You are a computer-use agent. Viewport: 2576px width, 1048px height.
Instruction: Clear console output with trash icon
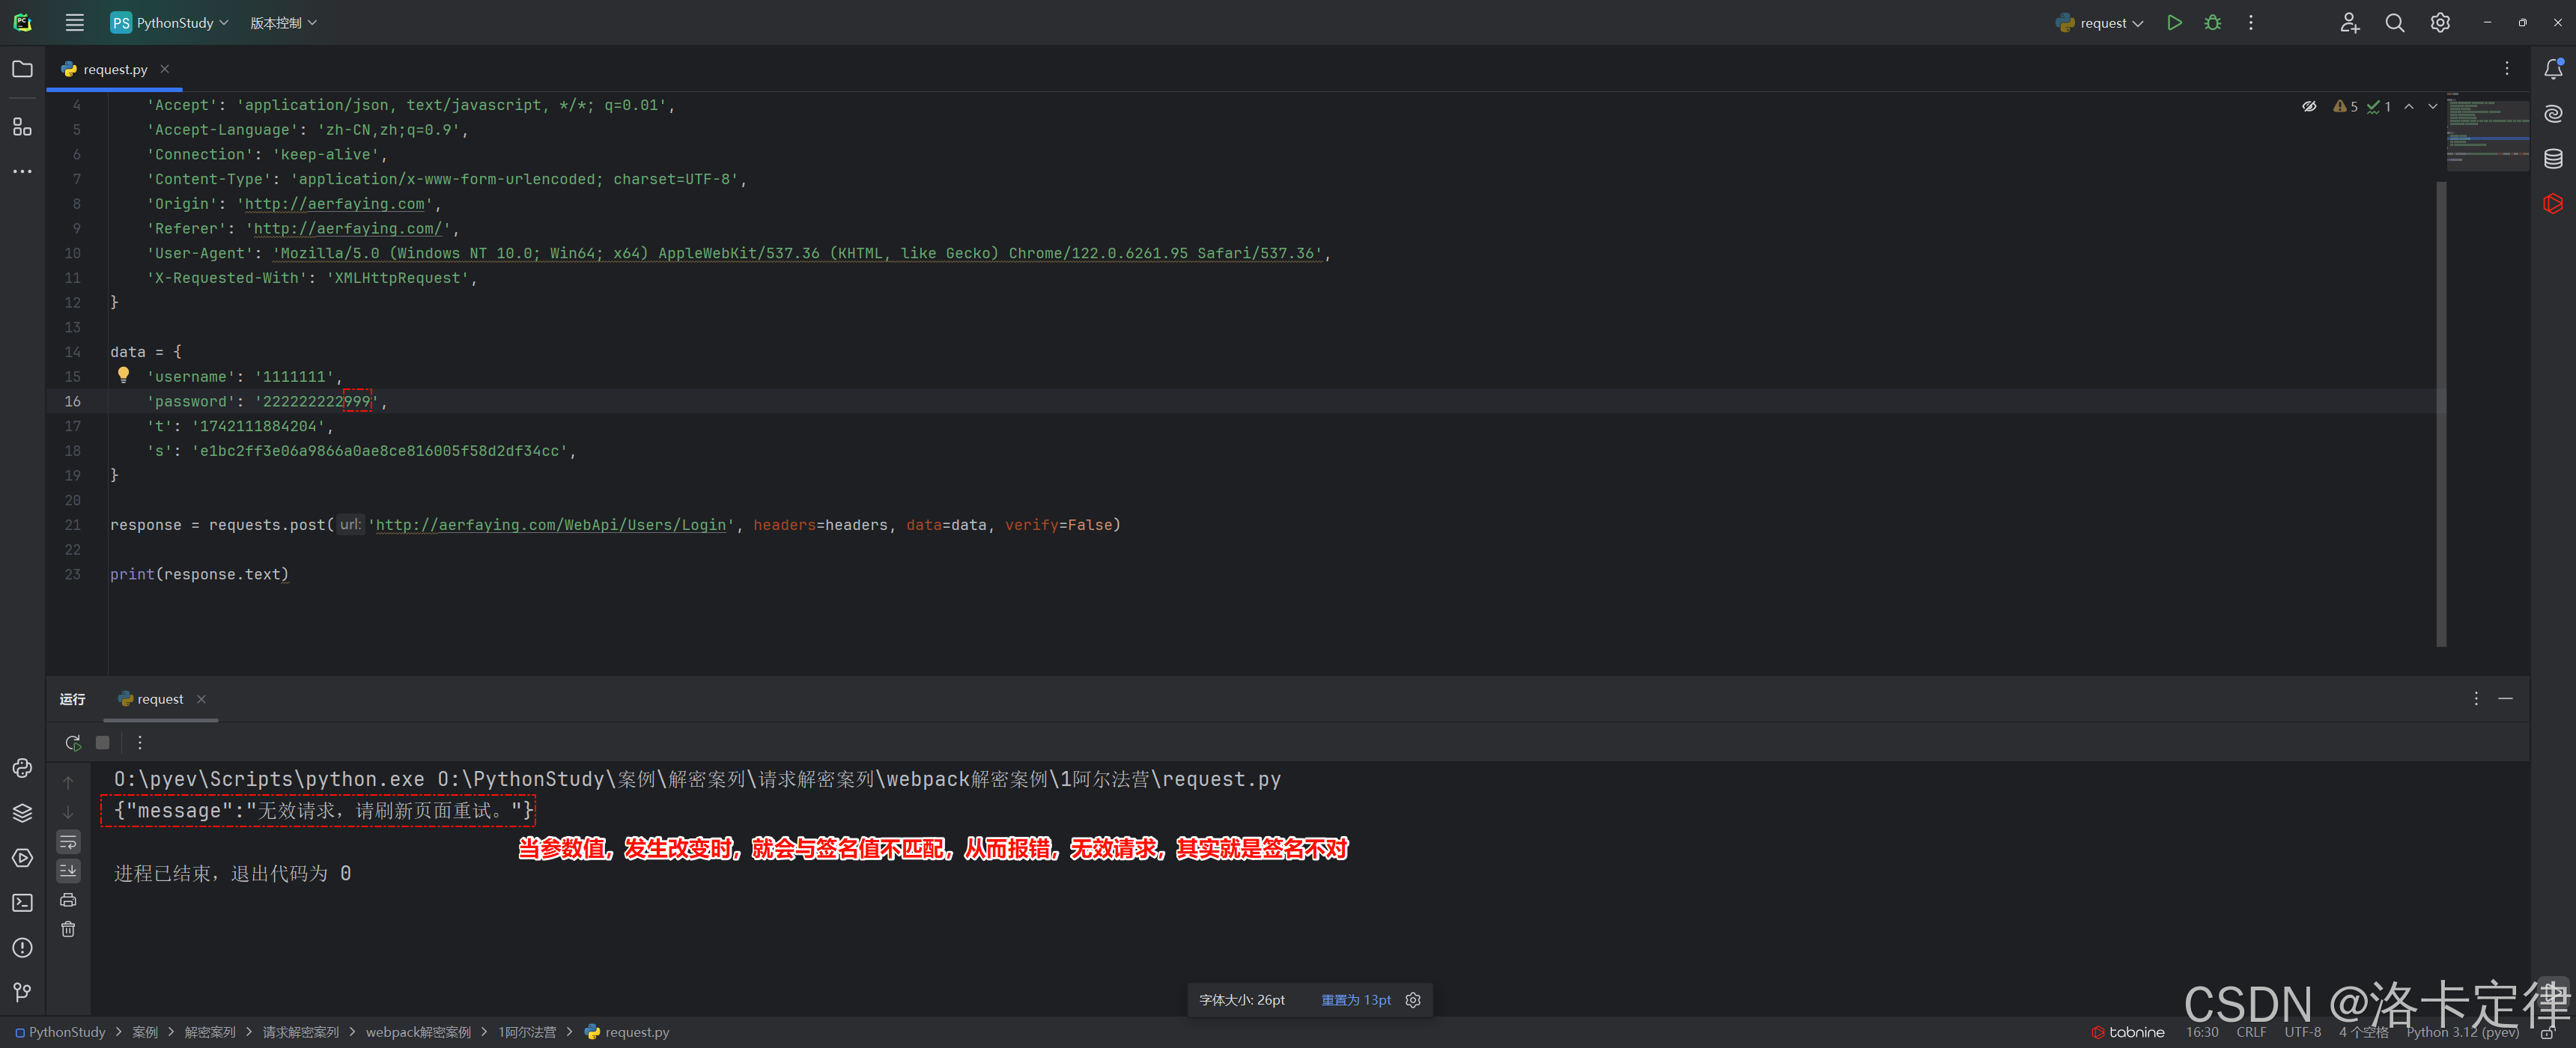tap(68, 929)
